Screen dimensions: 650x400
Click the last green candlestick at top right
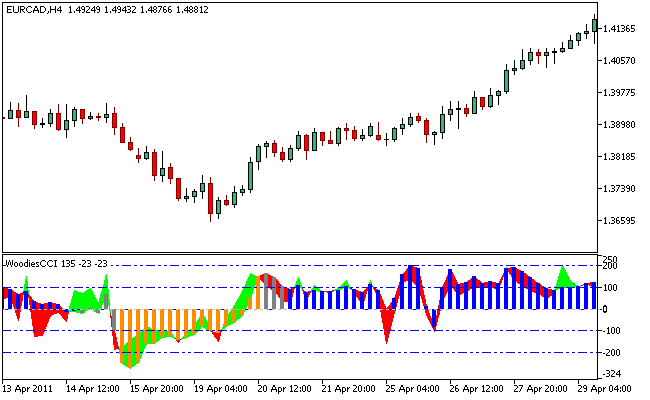(x=595, y=26)
